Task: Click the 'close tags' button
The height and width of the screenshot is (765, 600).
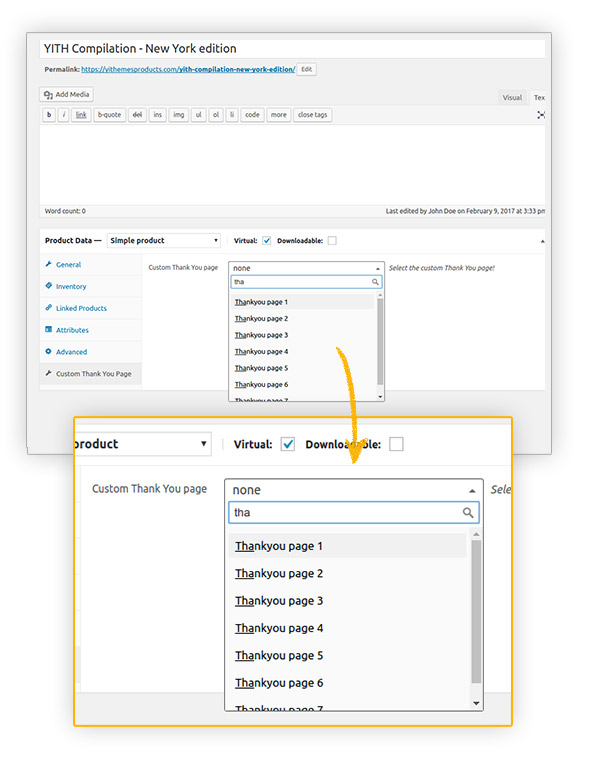Action: pyautogui.click(x=313, y=115)
